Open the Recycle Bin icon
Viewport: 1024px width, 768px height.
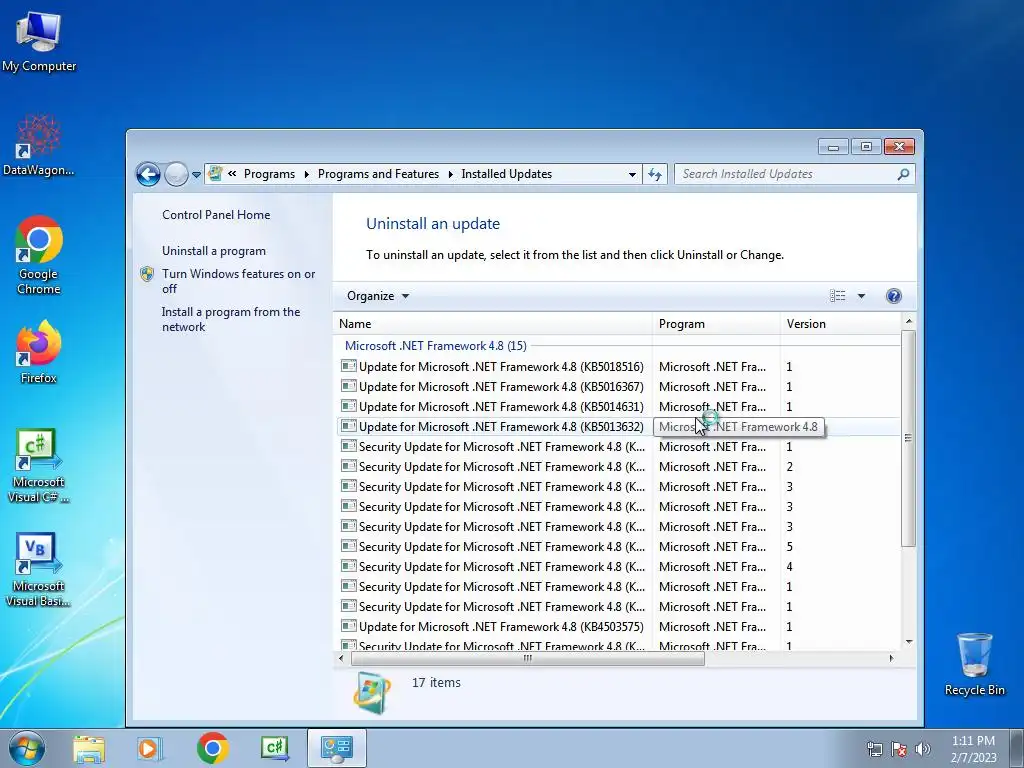pos(974,664)
